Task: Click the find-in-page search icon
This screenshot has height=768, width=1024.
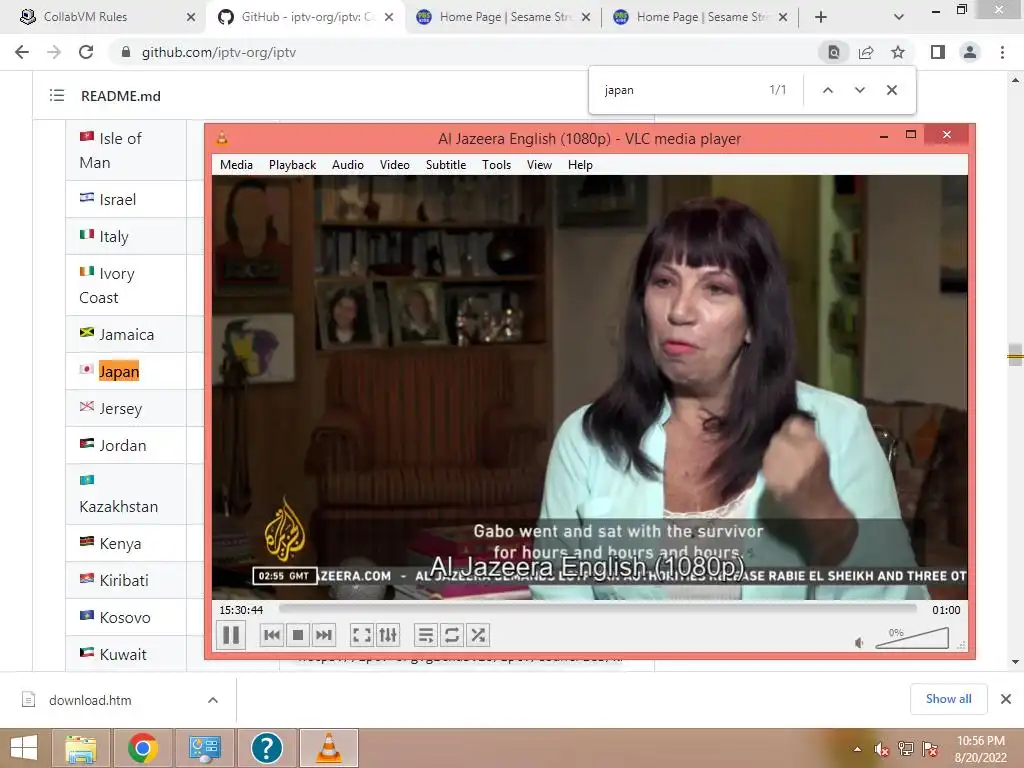Action: click(x=834, y=52)
